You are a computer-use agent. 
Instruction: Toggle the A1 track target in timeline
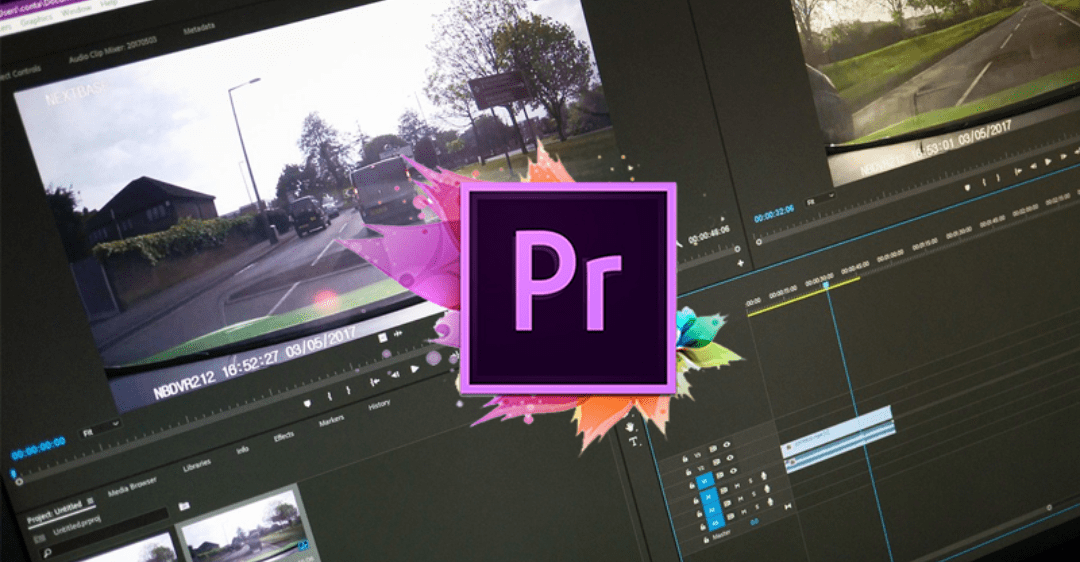(x=708, y=495)
